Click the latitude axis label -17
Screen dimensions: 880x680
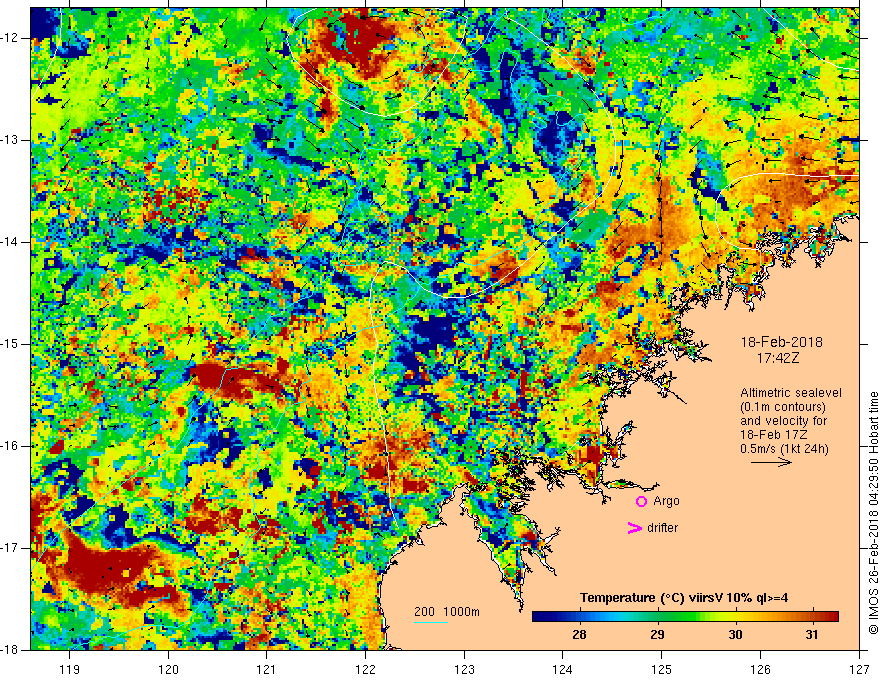click(x=11, y=548)
